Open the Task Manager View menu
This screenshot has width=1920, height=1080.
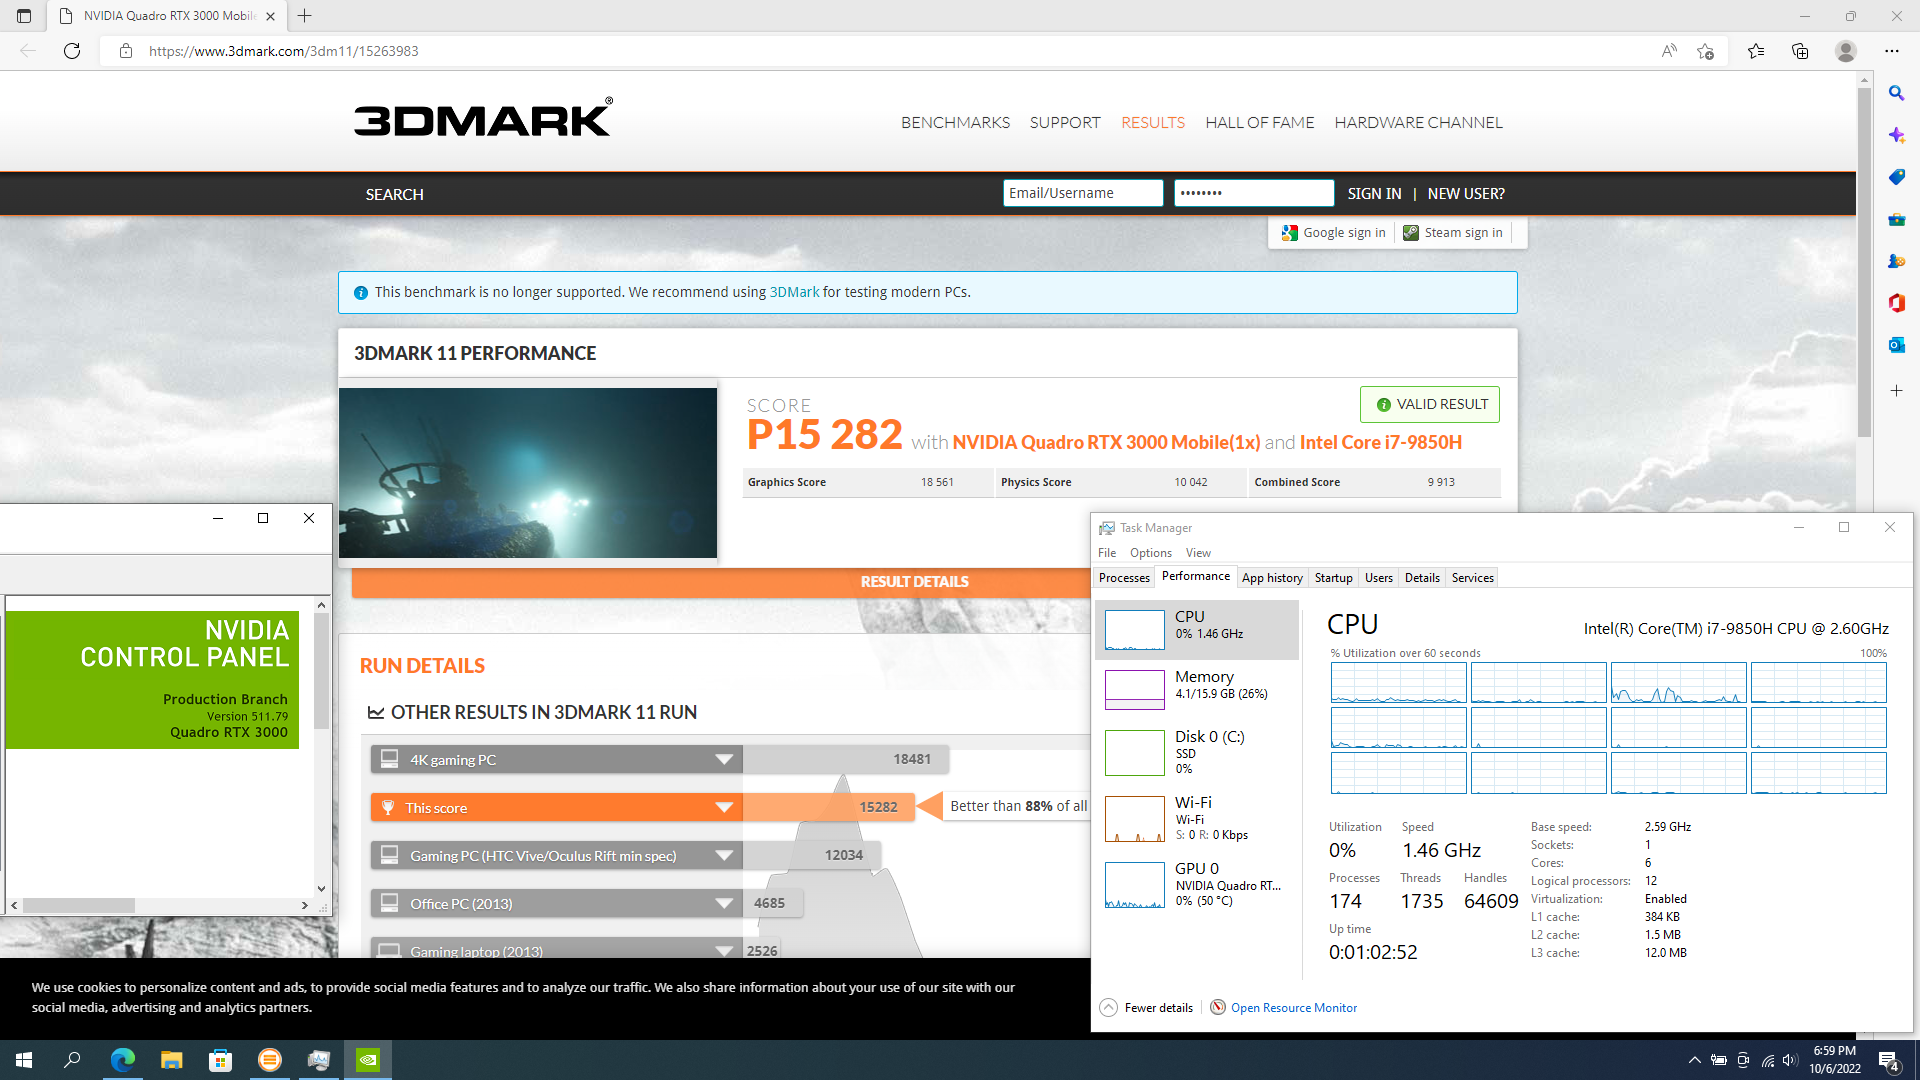point(1198,553)
